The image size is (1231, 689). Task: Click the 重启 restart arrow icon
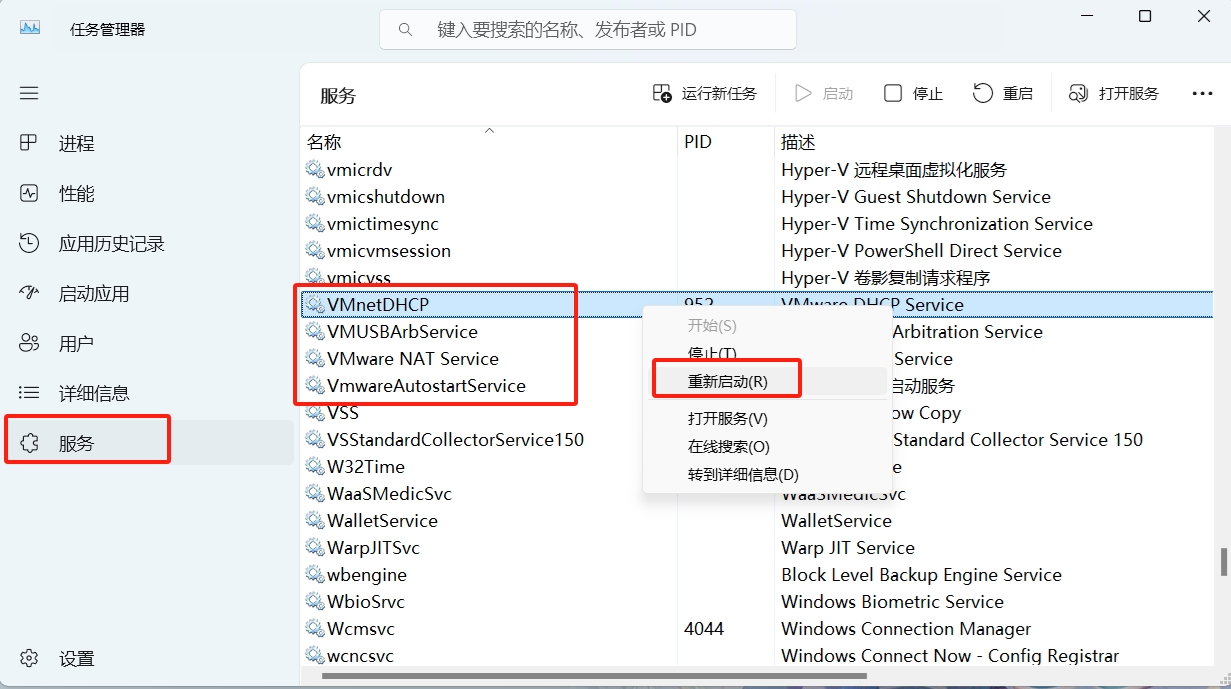tap(983, 93)
